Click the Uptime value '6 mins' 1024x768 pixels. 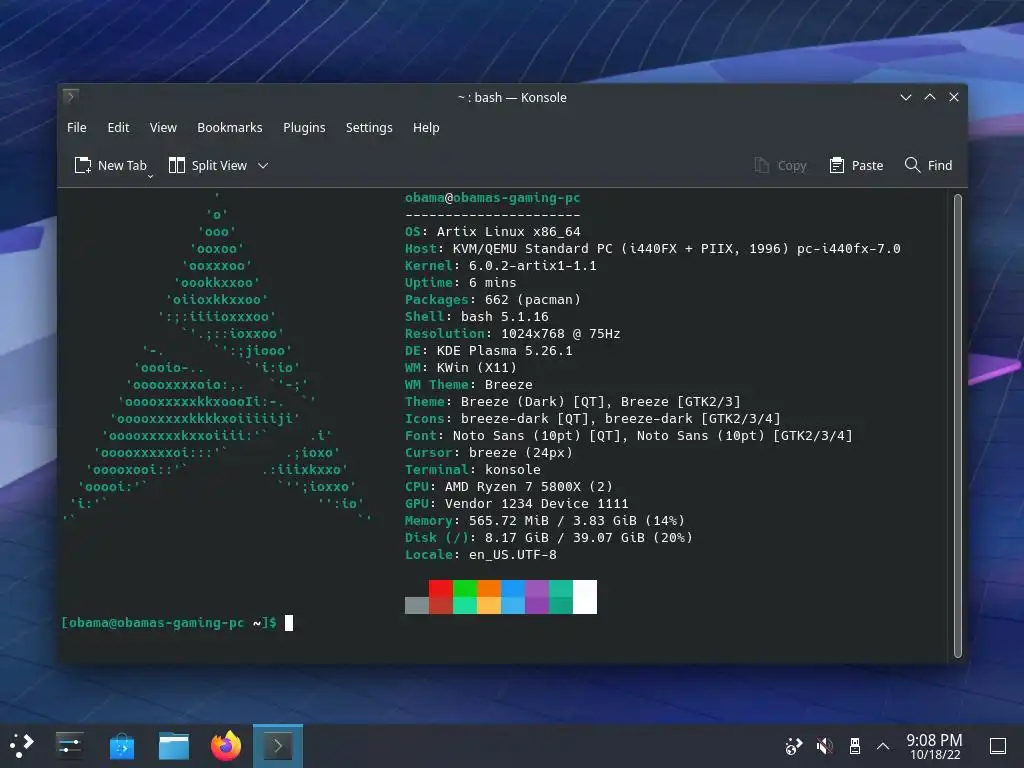click(x=492, y=283)
